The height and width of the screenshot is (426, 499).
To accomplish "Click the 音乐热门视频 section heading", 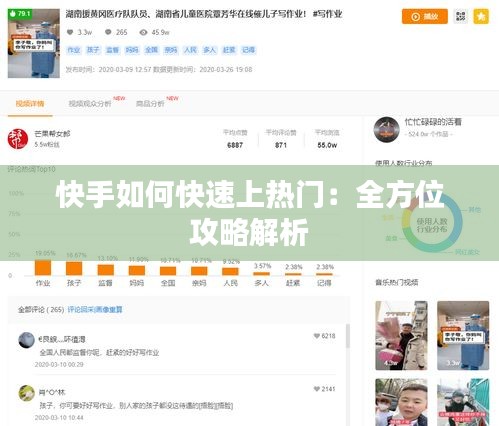I will pos(397,283).
